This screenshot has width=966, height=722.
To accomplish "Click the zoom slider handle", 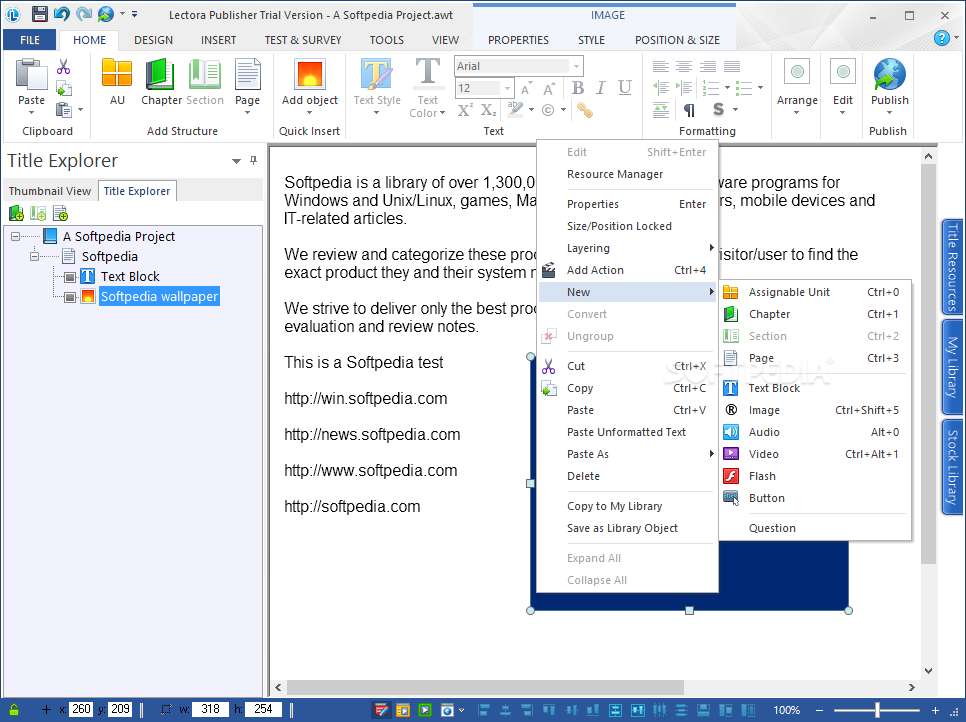I will tap(877, 710).
